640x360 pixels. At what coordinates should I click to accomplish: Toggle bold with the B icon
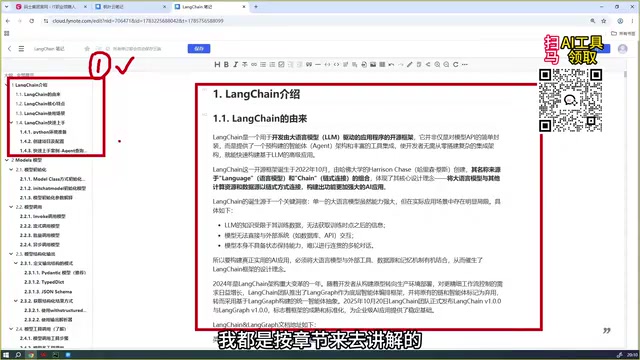226,64
